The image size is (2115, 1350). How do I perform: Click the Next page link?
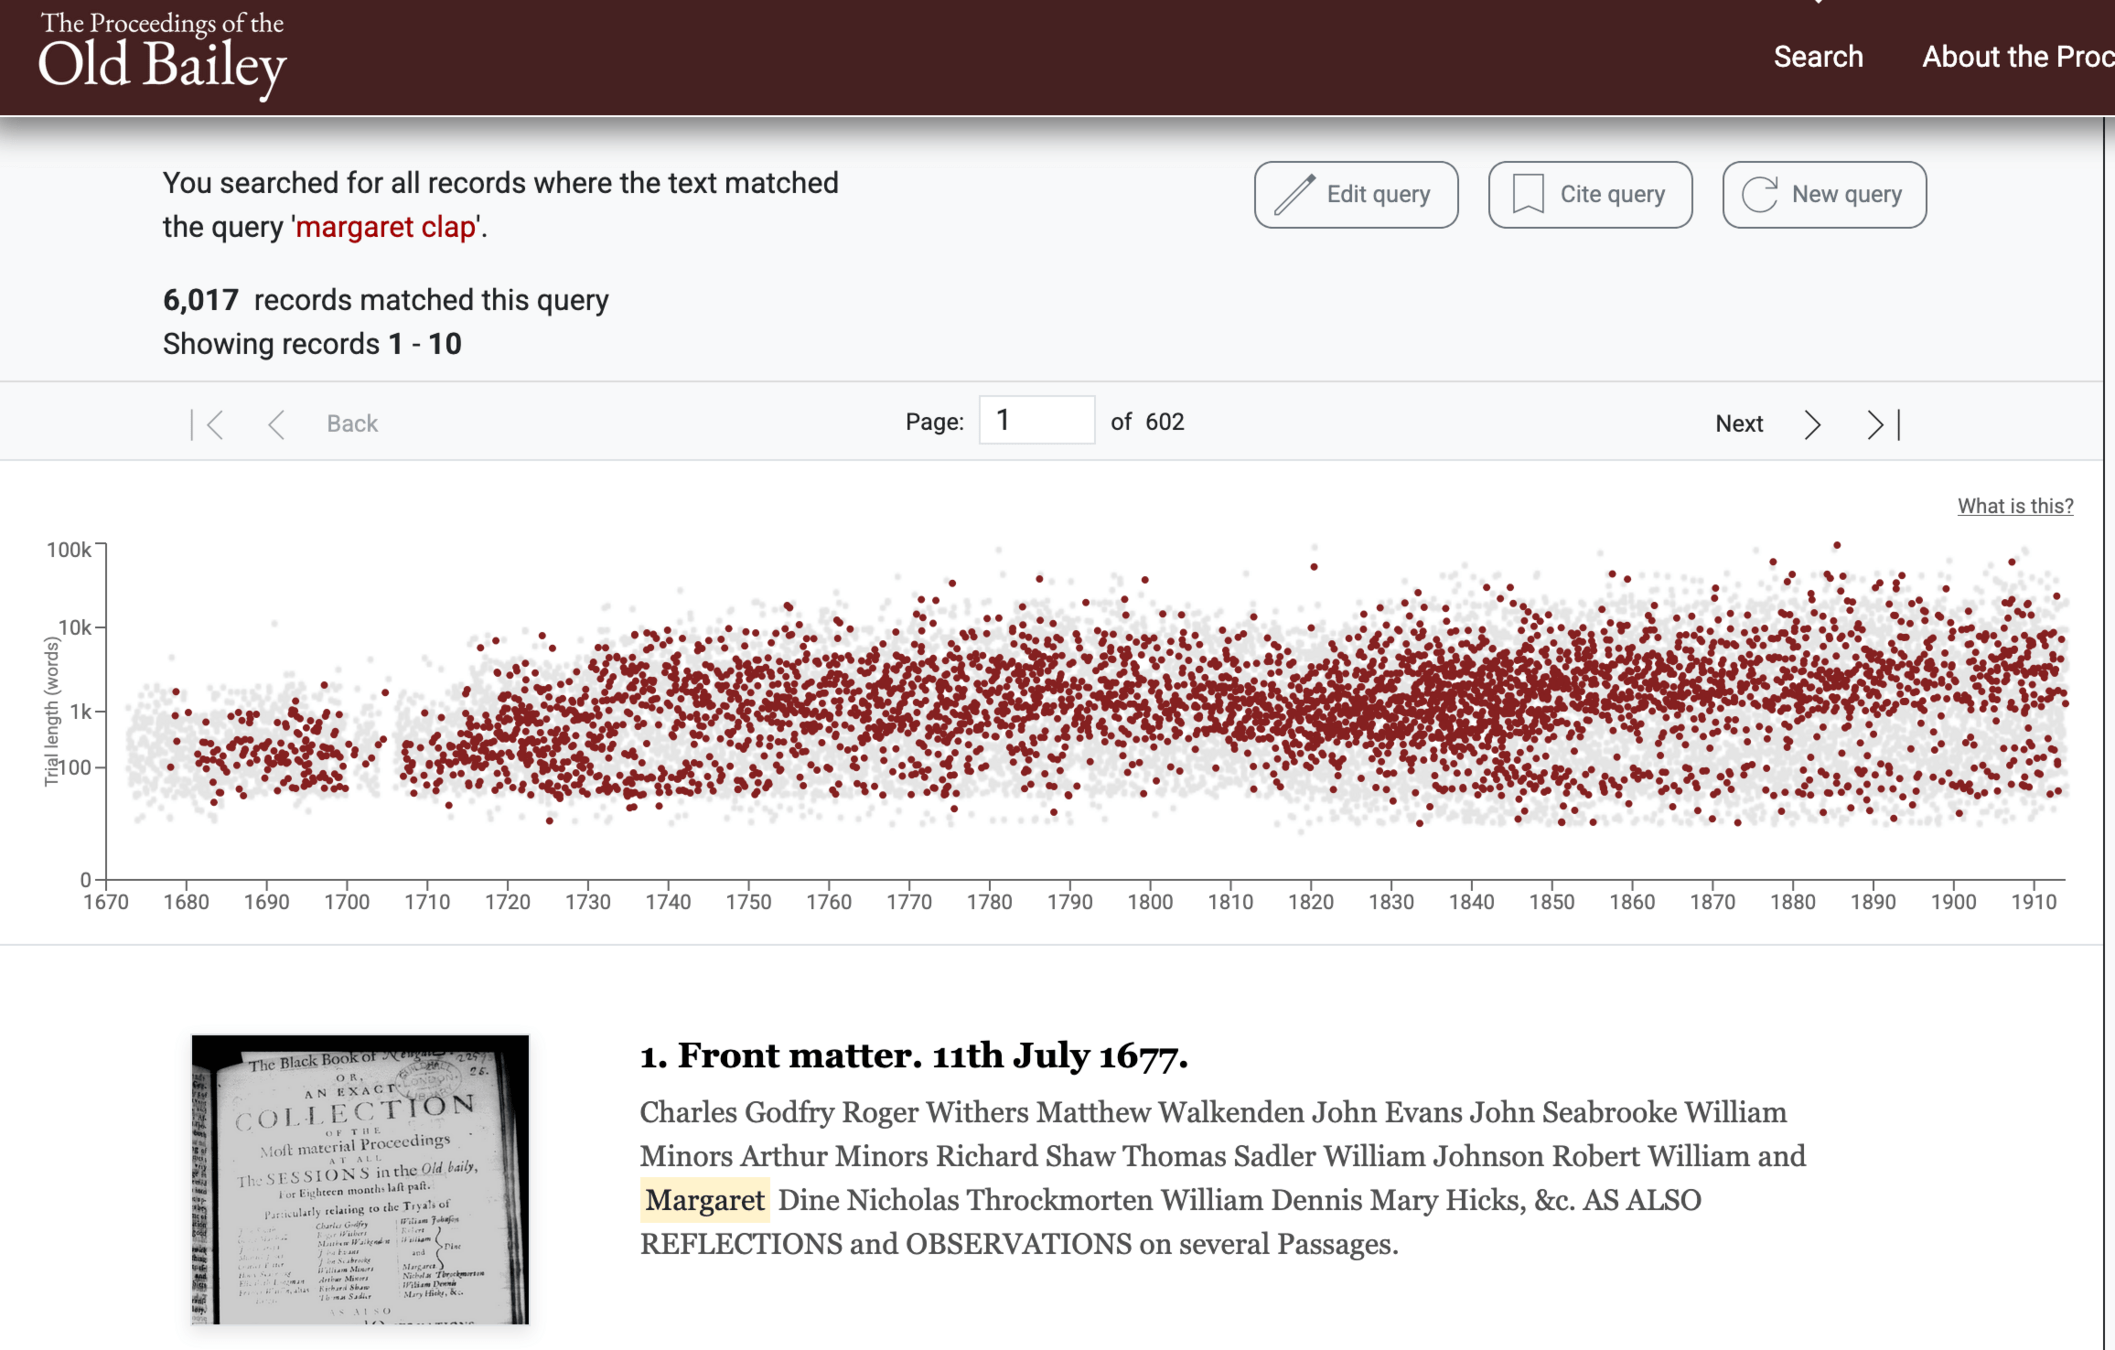(x=1738, y=424)
